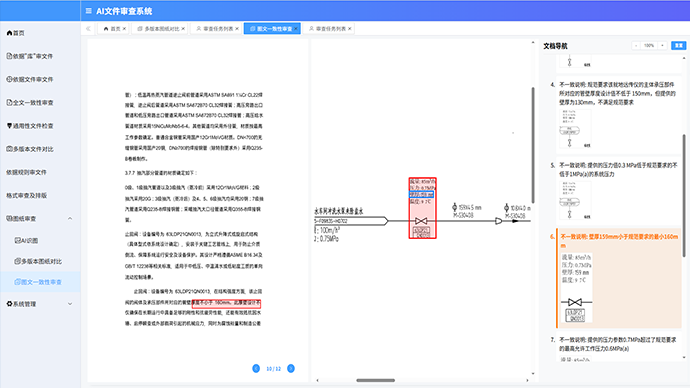Screen dimensions: 690x388
Task: Close the first 审查任务列表 tab
Action: coord(237,29)
